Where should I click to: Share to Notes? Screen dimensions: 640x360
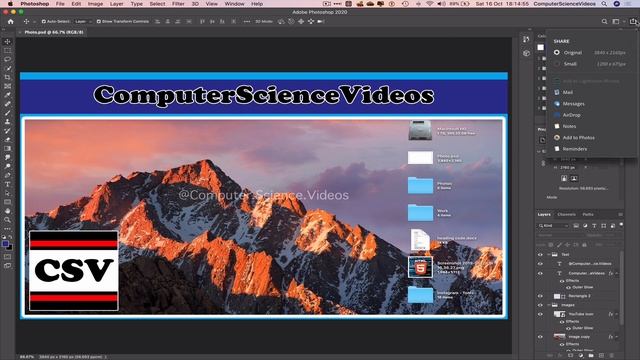(x=569, y=127)
